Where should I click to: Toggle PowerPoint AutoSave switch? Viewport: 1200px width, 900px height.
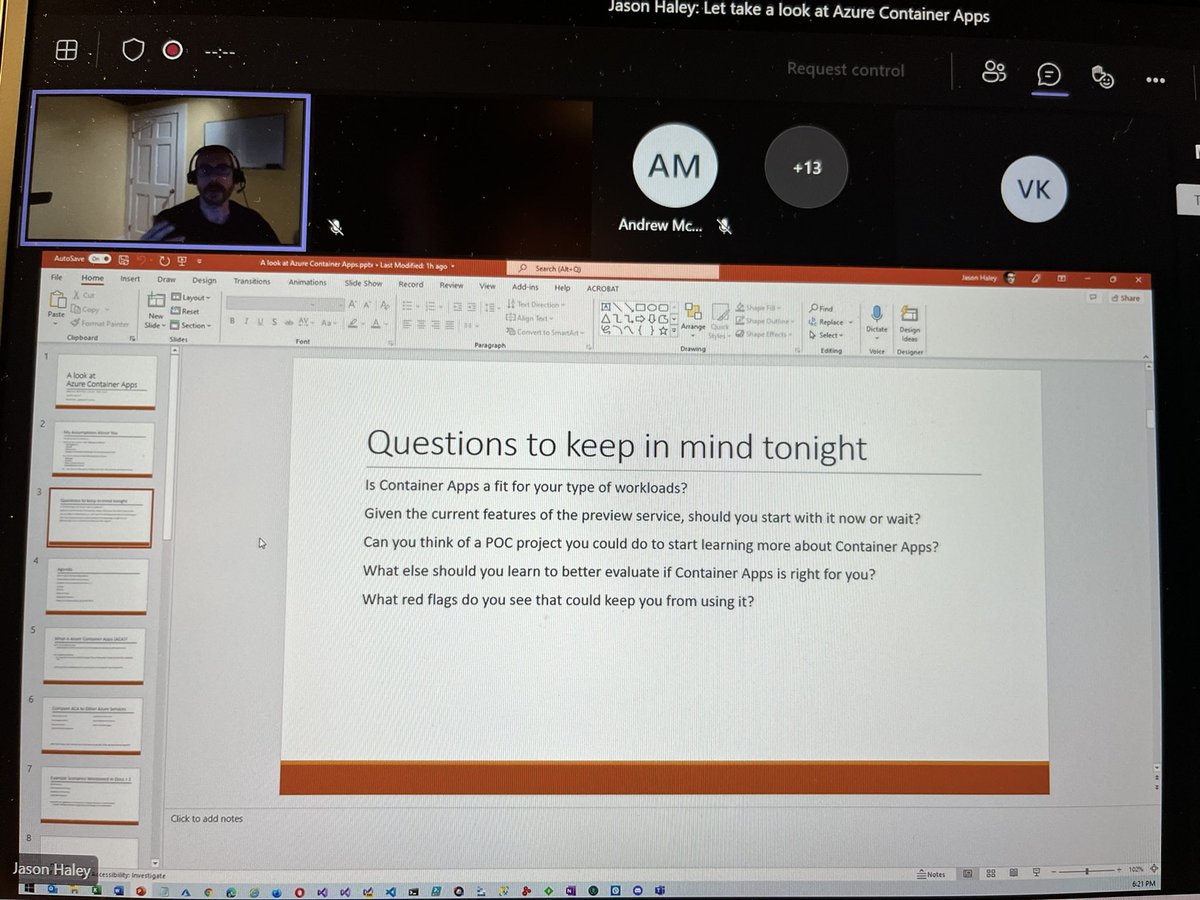click(98, 258)
